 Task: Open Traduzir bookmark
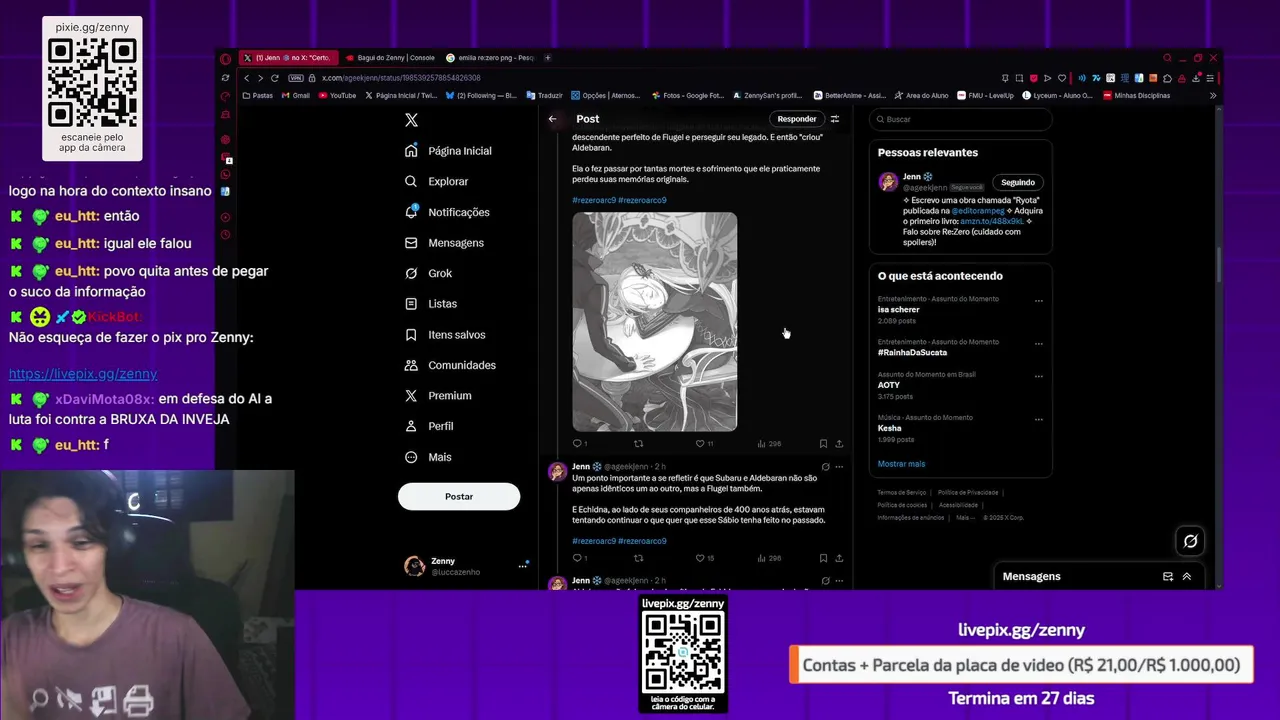545,96
